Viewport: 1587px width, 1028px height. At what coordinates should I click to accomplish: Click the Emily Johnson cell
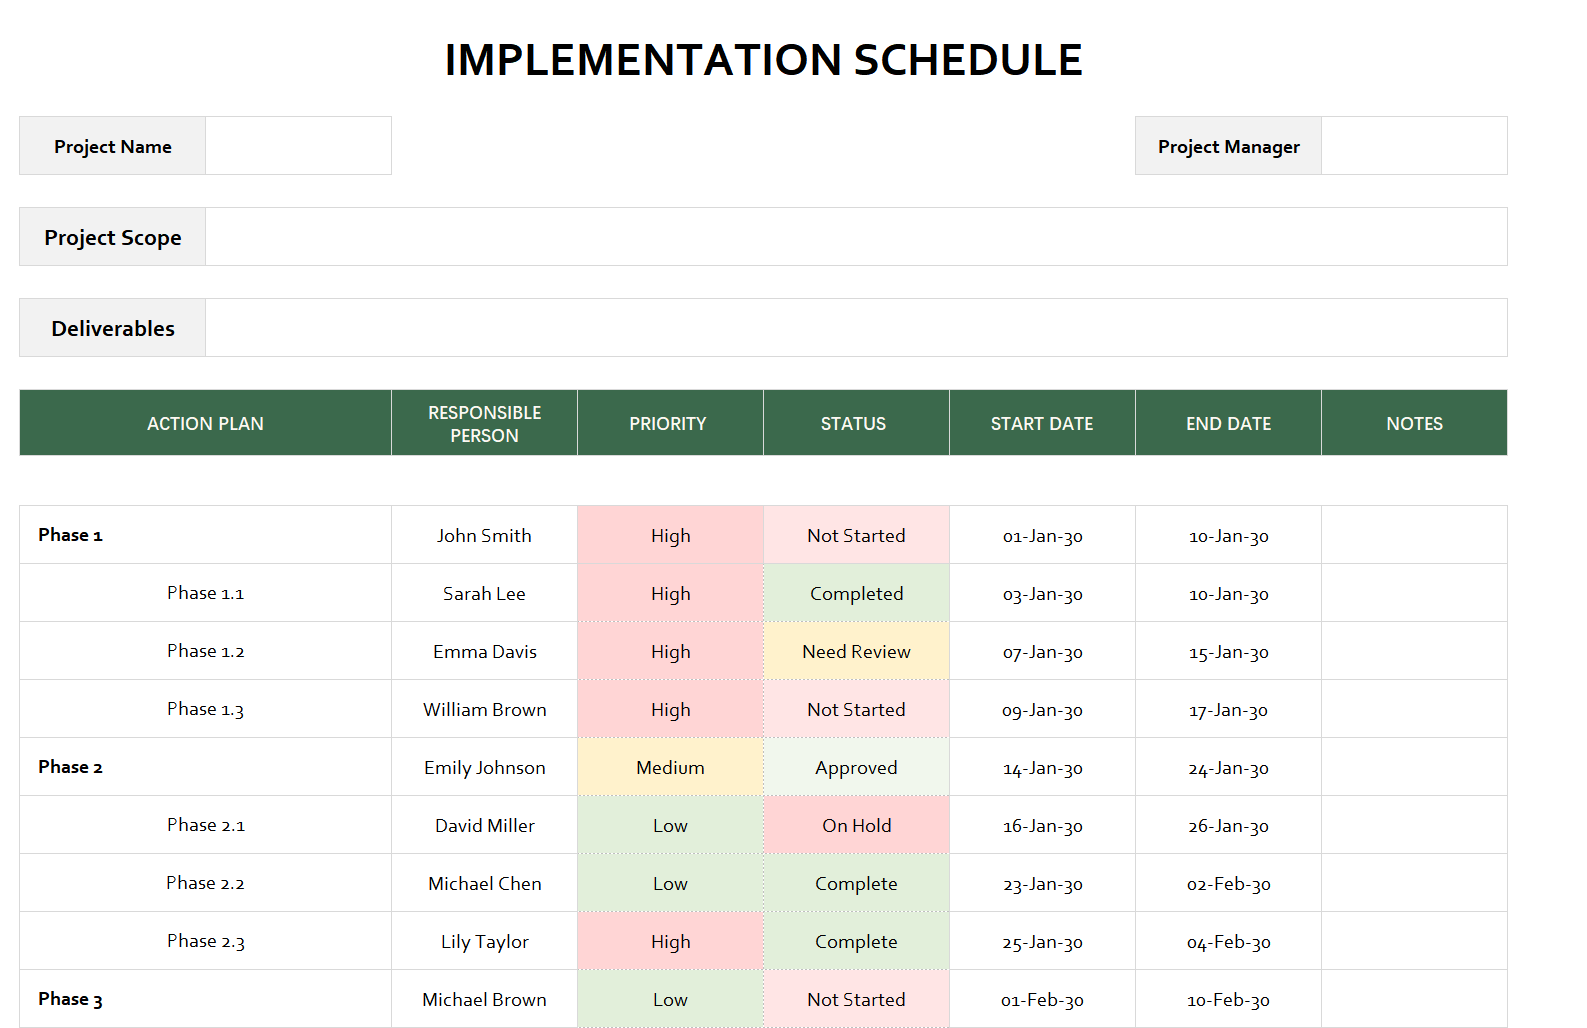point(484,767)
